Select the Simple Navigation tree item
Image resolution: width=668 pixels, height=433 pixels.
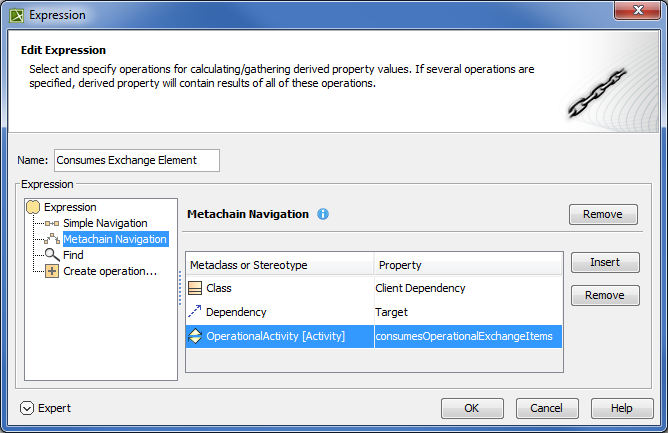click(105, 223)
